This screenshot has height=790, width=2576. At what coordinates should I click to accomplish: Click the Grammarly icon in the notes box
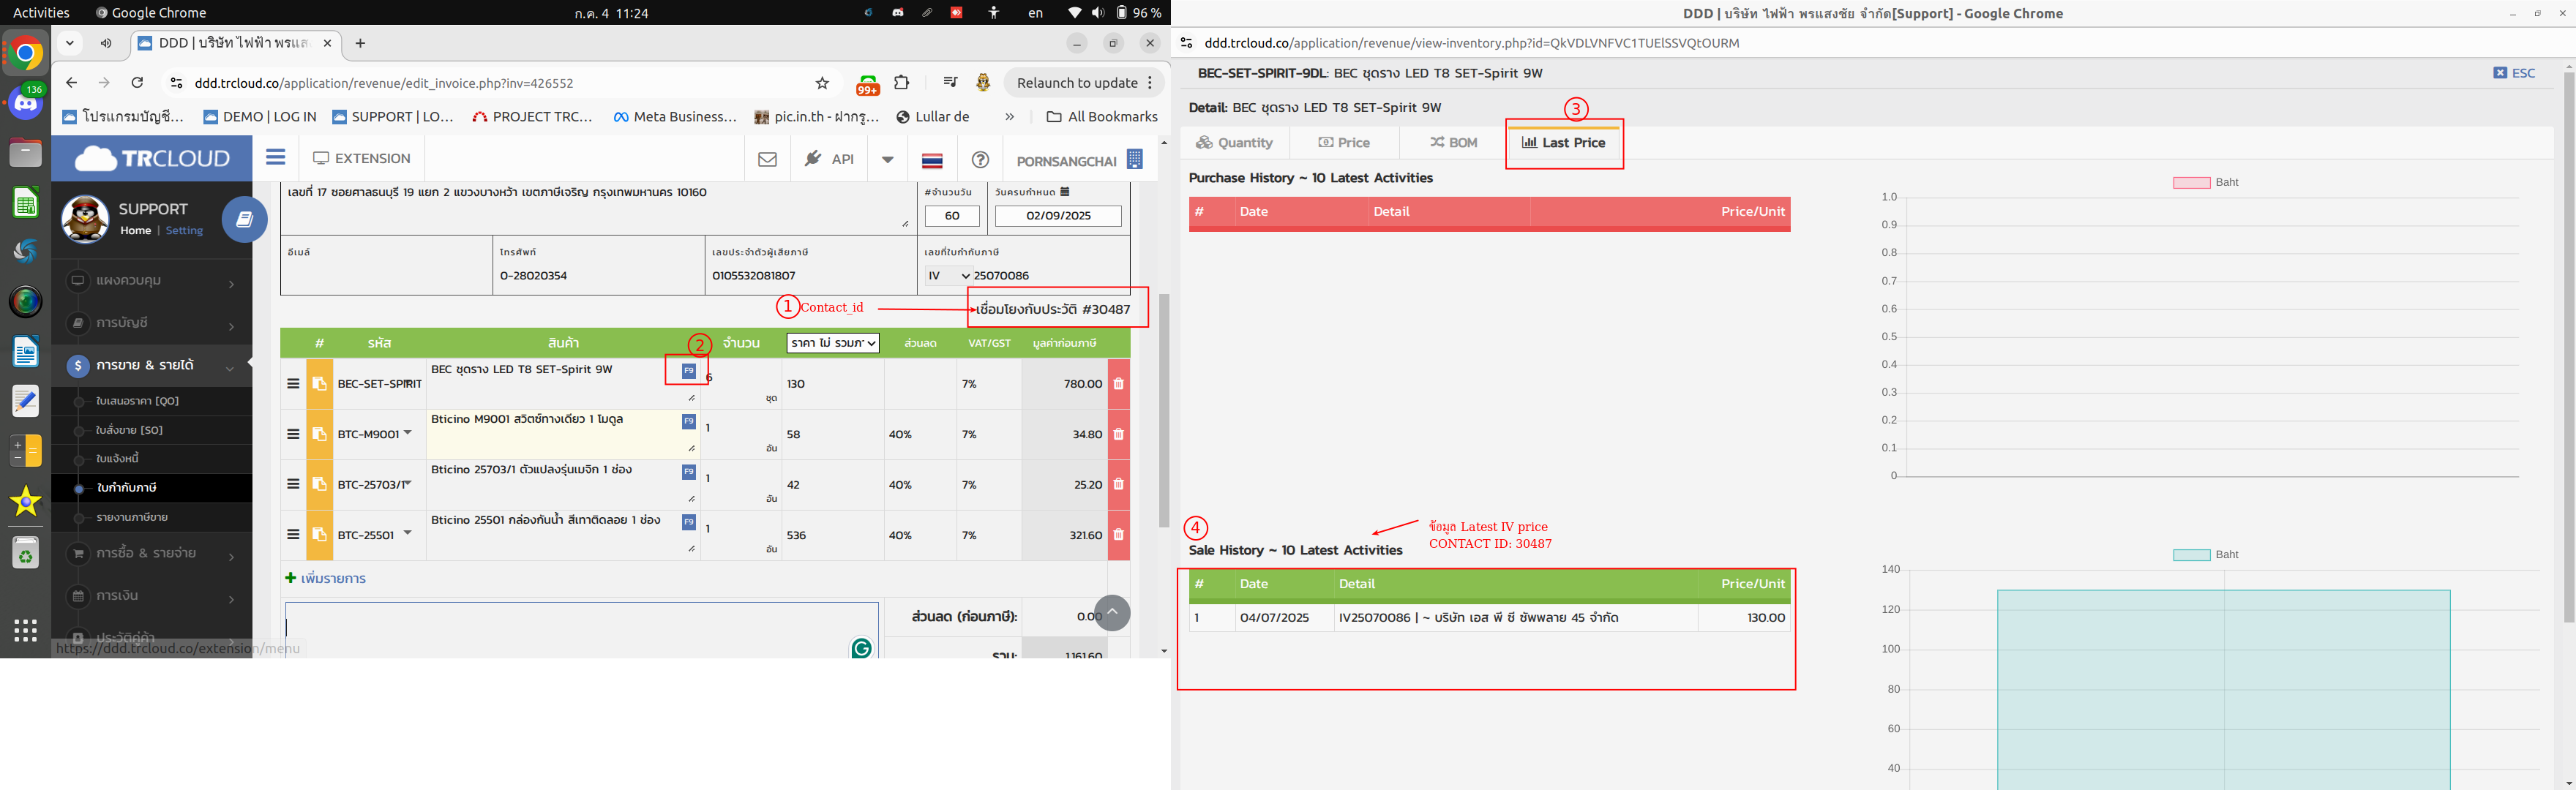[861, 648]
